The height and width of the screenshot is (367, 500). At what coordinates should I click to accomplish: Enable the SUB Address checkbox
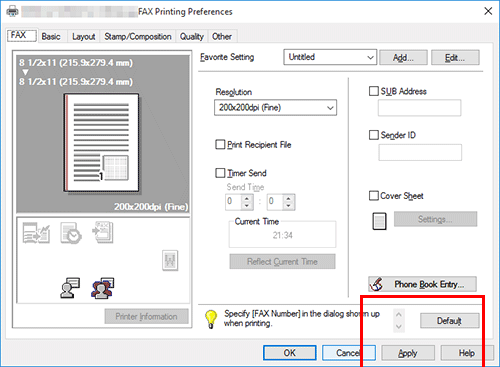374,91
